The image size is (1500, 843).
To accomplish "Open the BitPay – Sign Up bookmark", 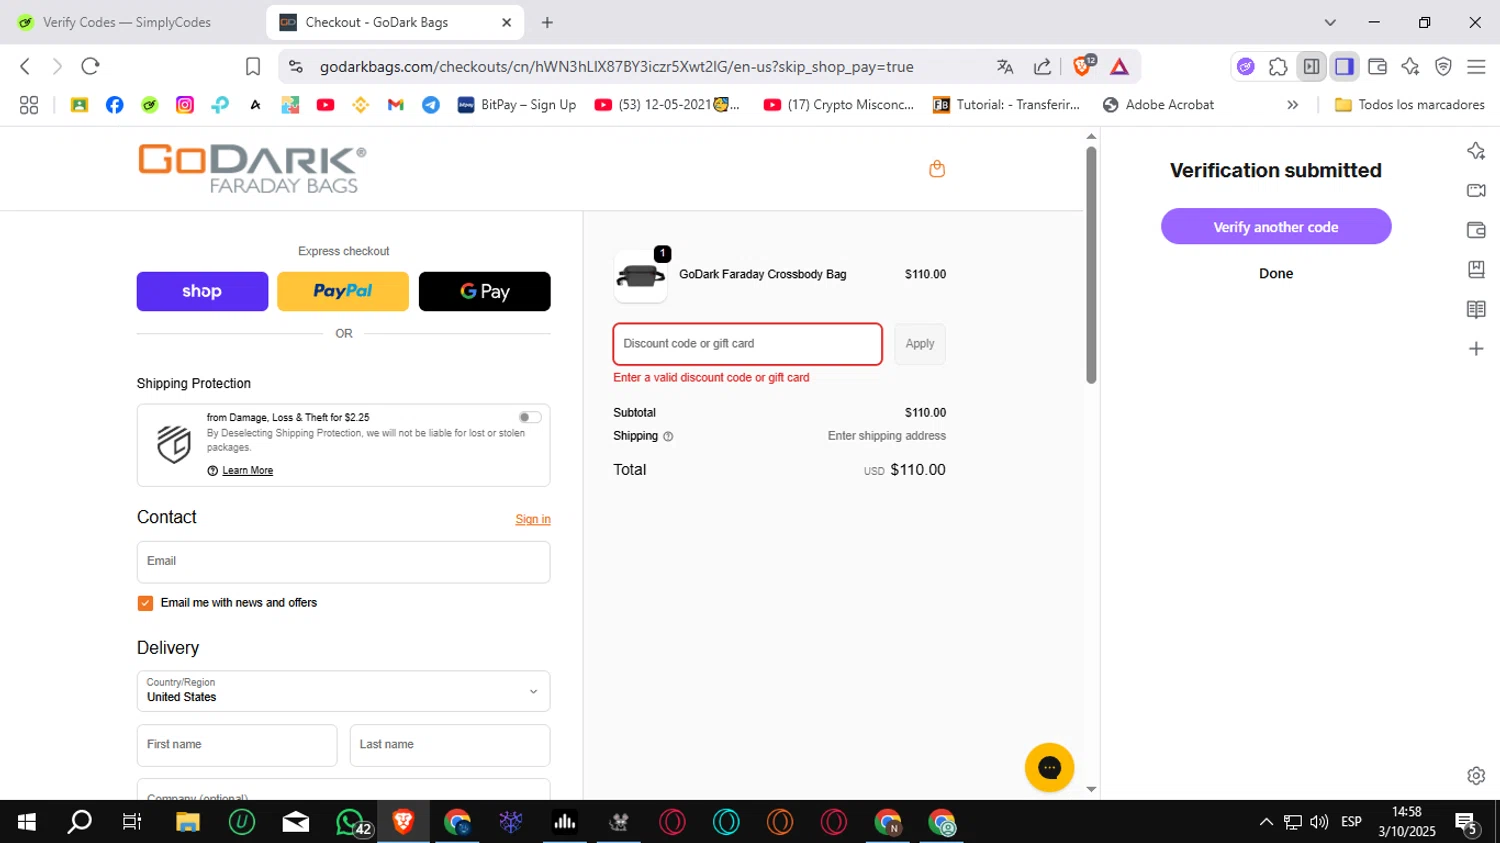I will [x=517, y=105].
